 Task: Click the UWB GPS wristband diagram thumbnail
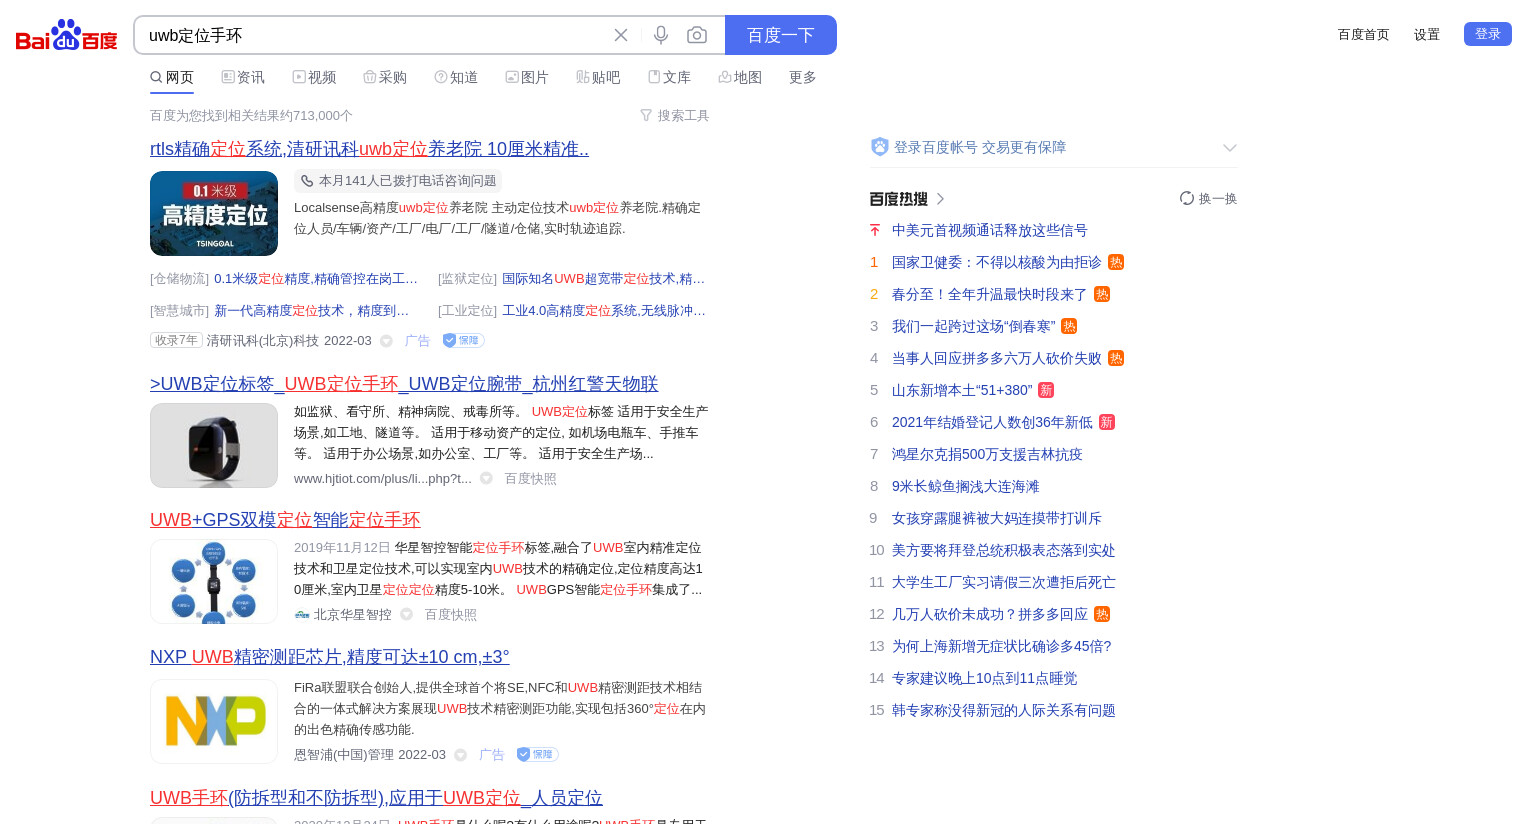[214, 581]
